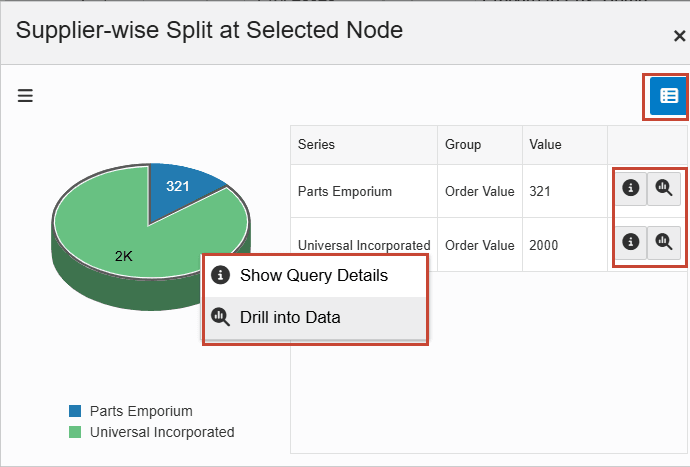
Task: Toggle Parts Emporium legend label
Action: click(x=141, y=411)
